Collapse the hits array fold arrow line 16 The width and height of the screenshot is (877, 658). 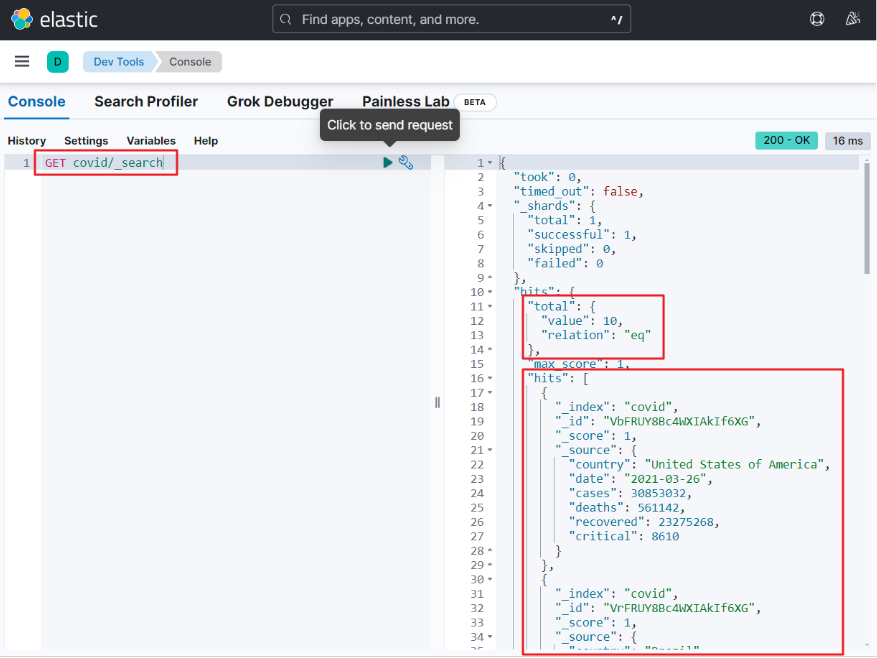tap(490, 378)
